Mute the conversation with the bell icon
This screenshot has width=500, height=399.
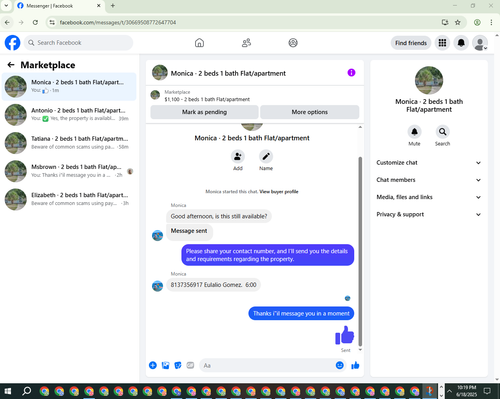coord(414,132)
